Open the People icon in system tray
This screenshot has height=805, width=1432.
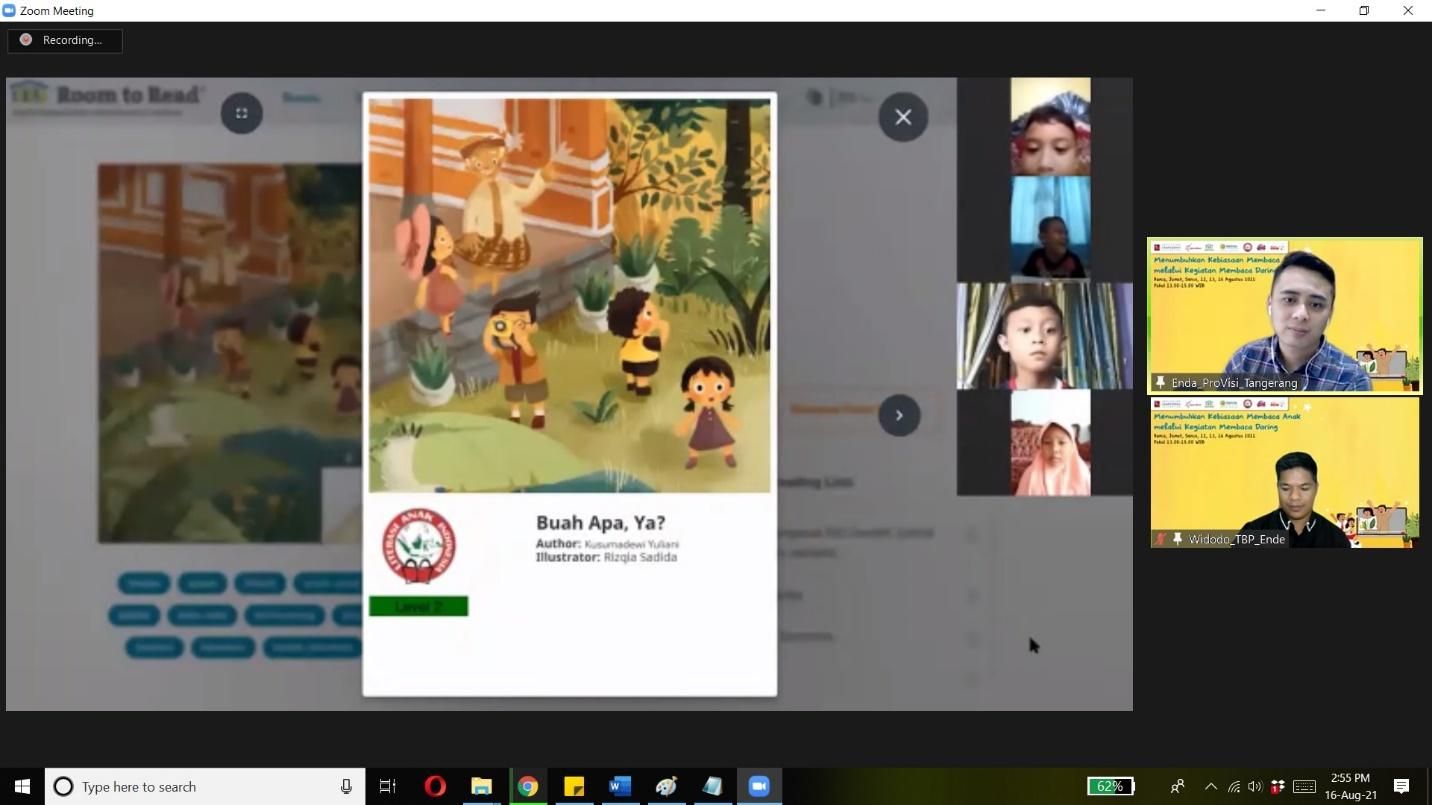pos(1177,787)
